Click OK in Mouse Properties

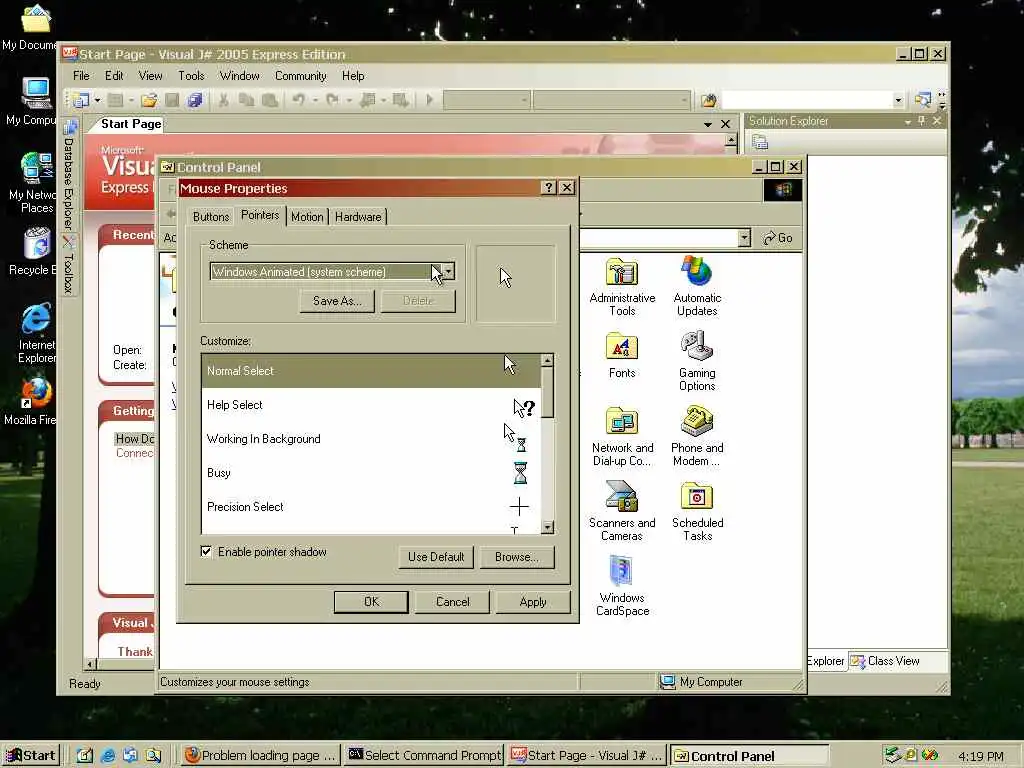(x=371, y=602)
